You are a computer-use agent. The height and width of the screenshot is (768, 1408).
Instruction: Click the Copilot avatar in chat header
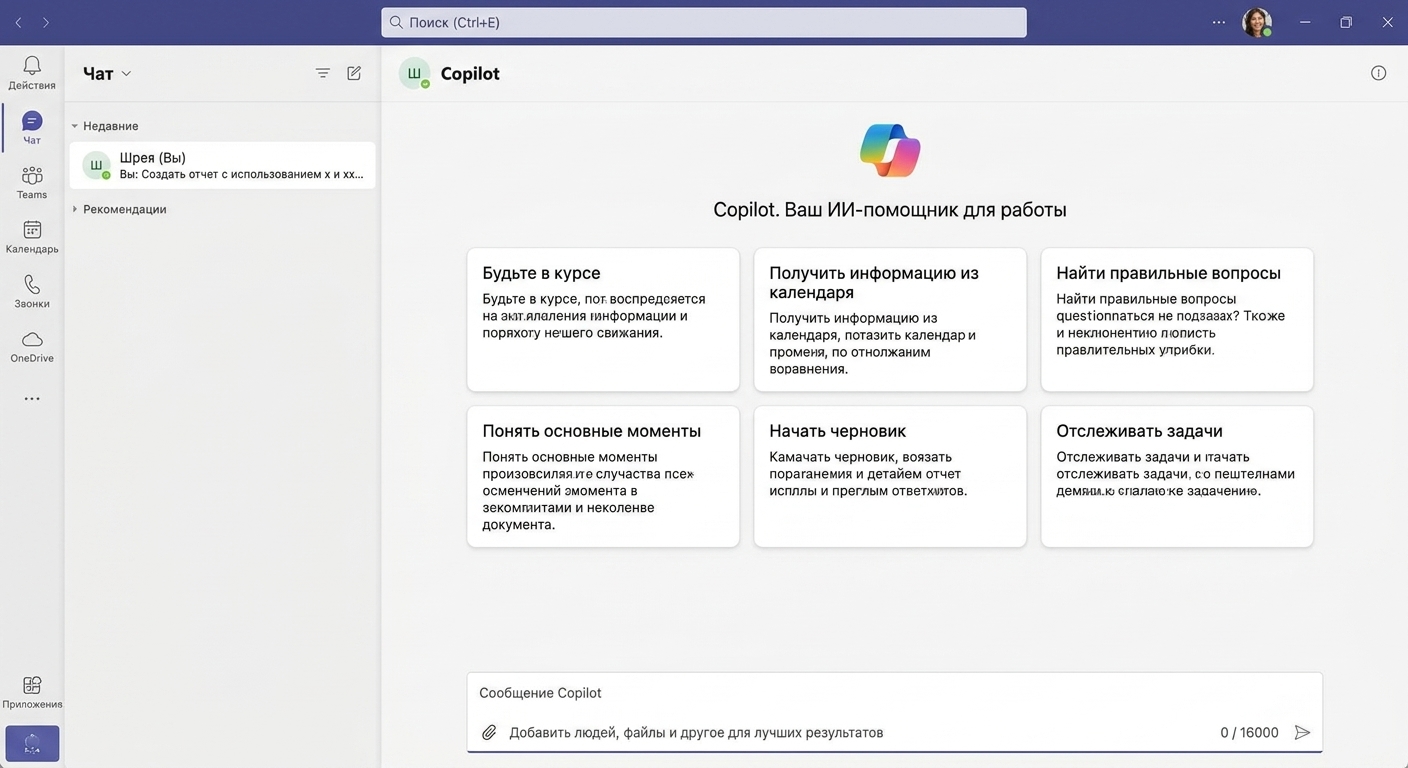[414, 73]
